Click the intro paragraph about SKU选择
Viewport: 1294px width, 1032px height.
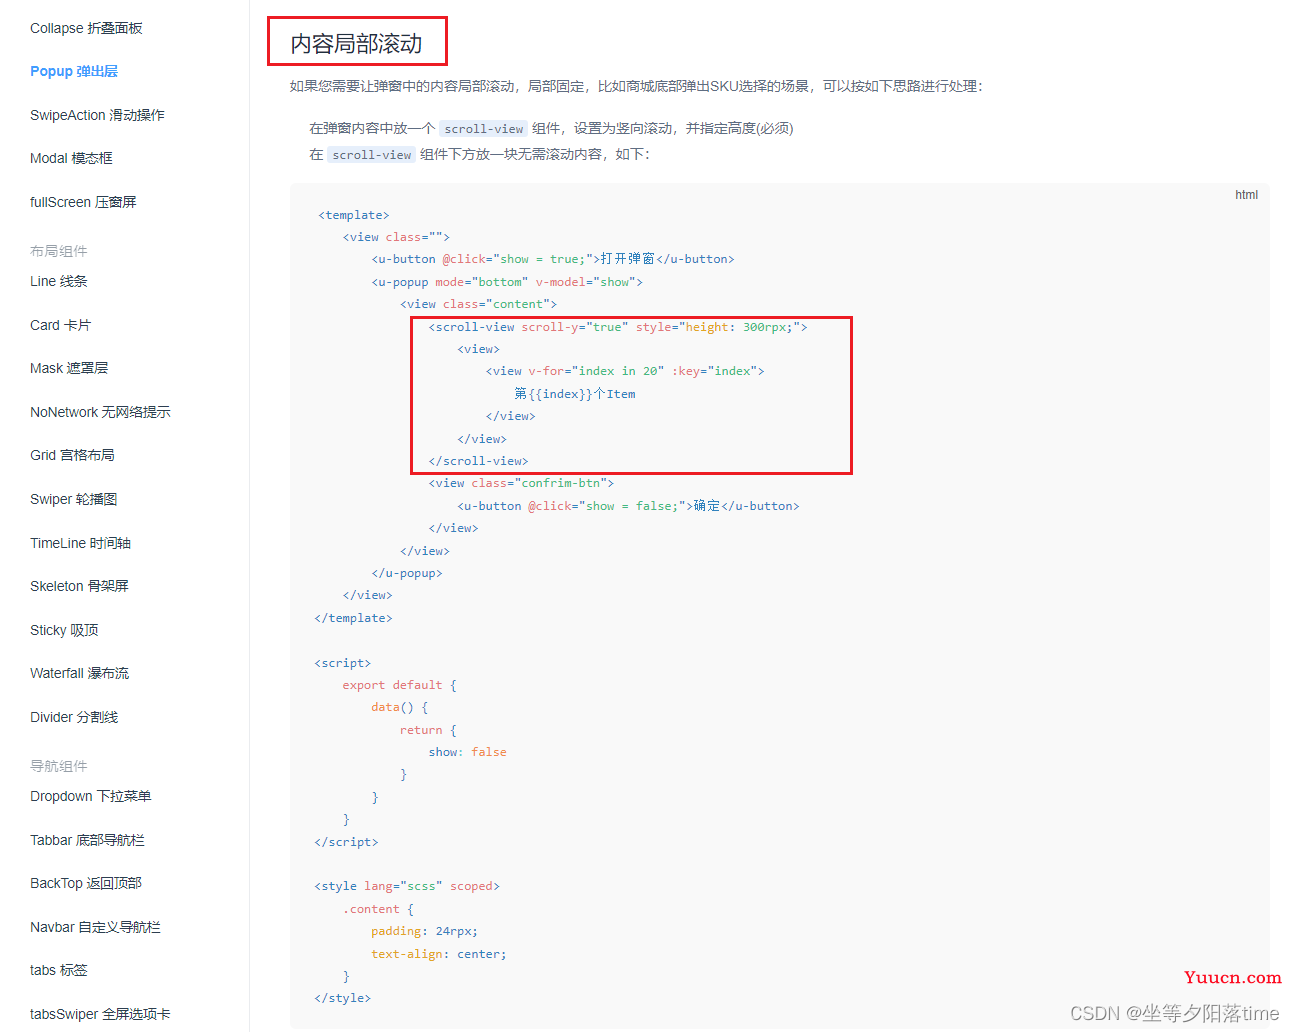(x=636, y=86)
